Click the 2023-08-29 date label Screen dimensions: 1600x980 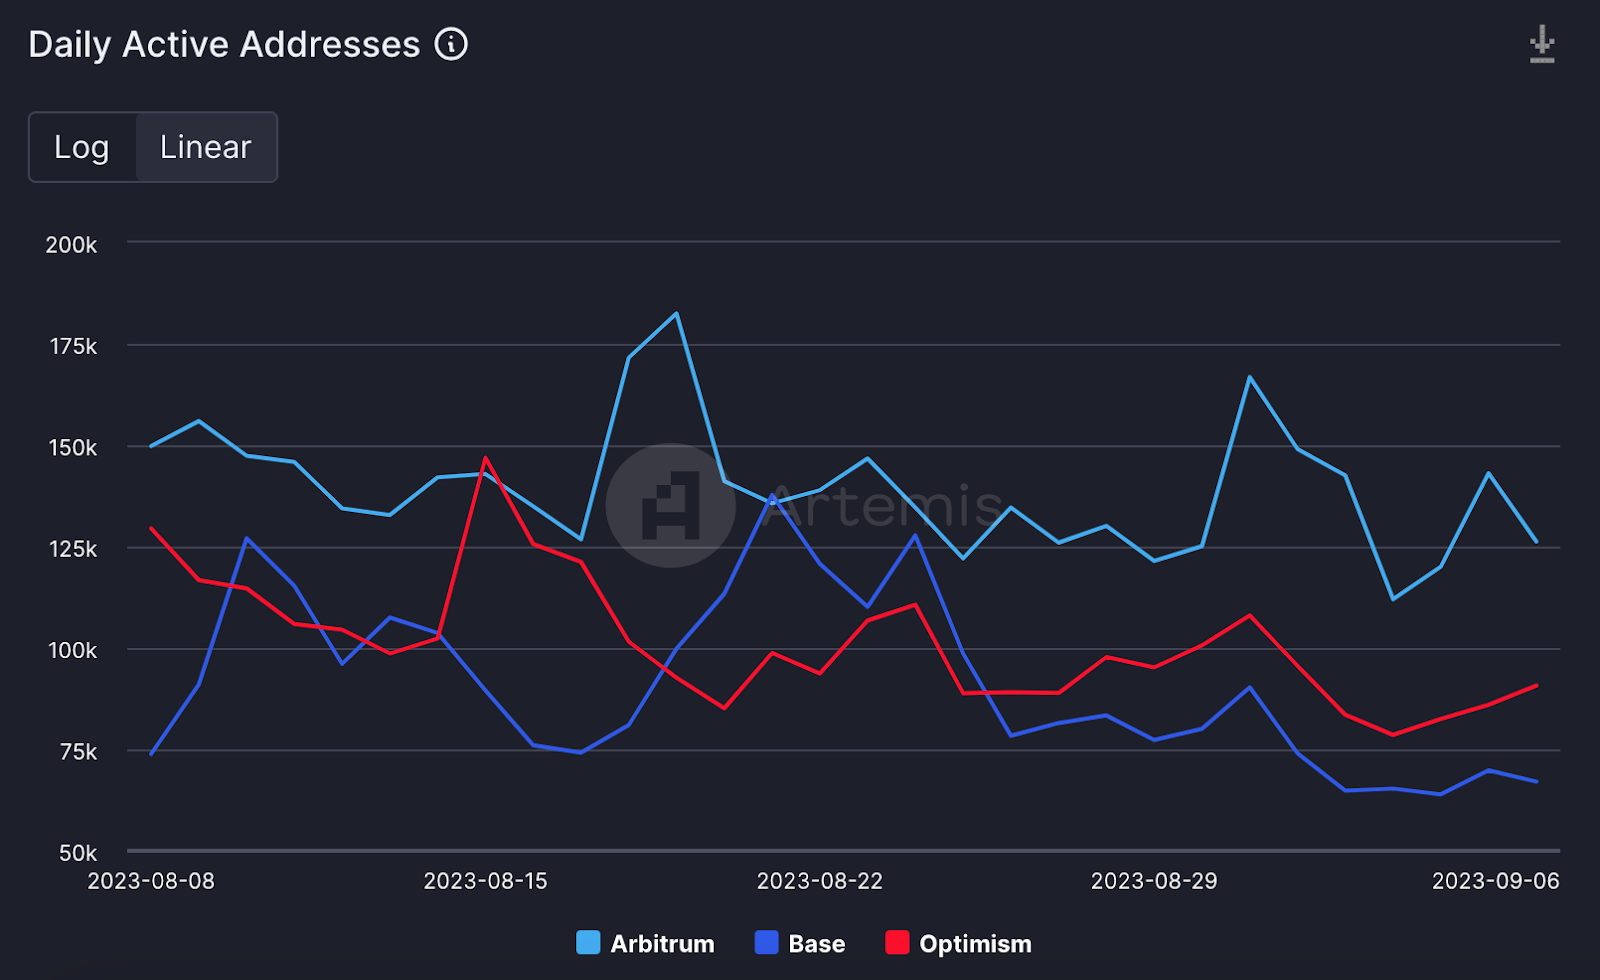coord(1154,881)
